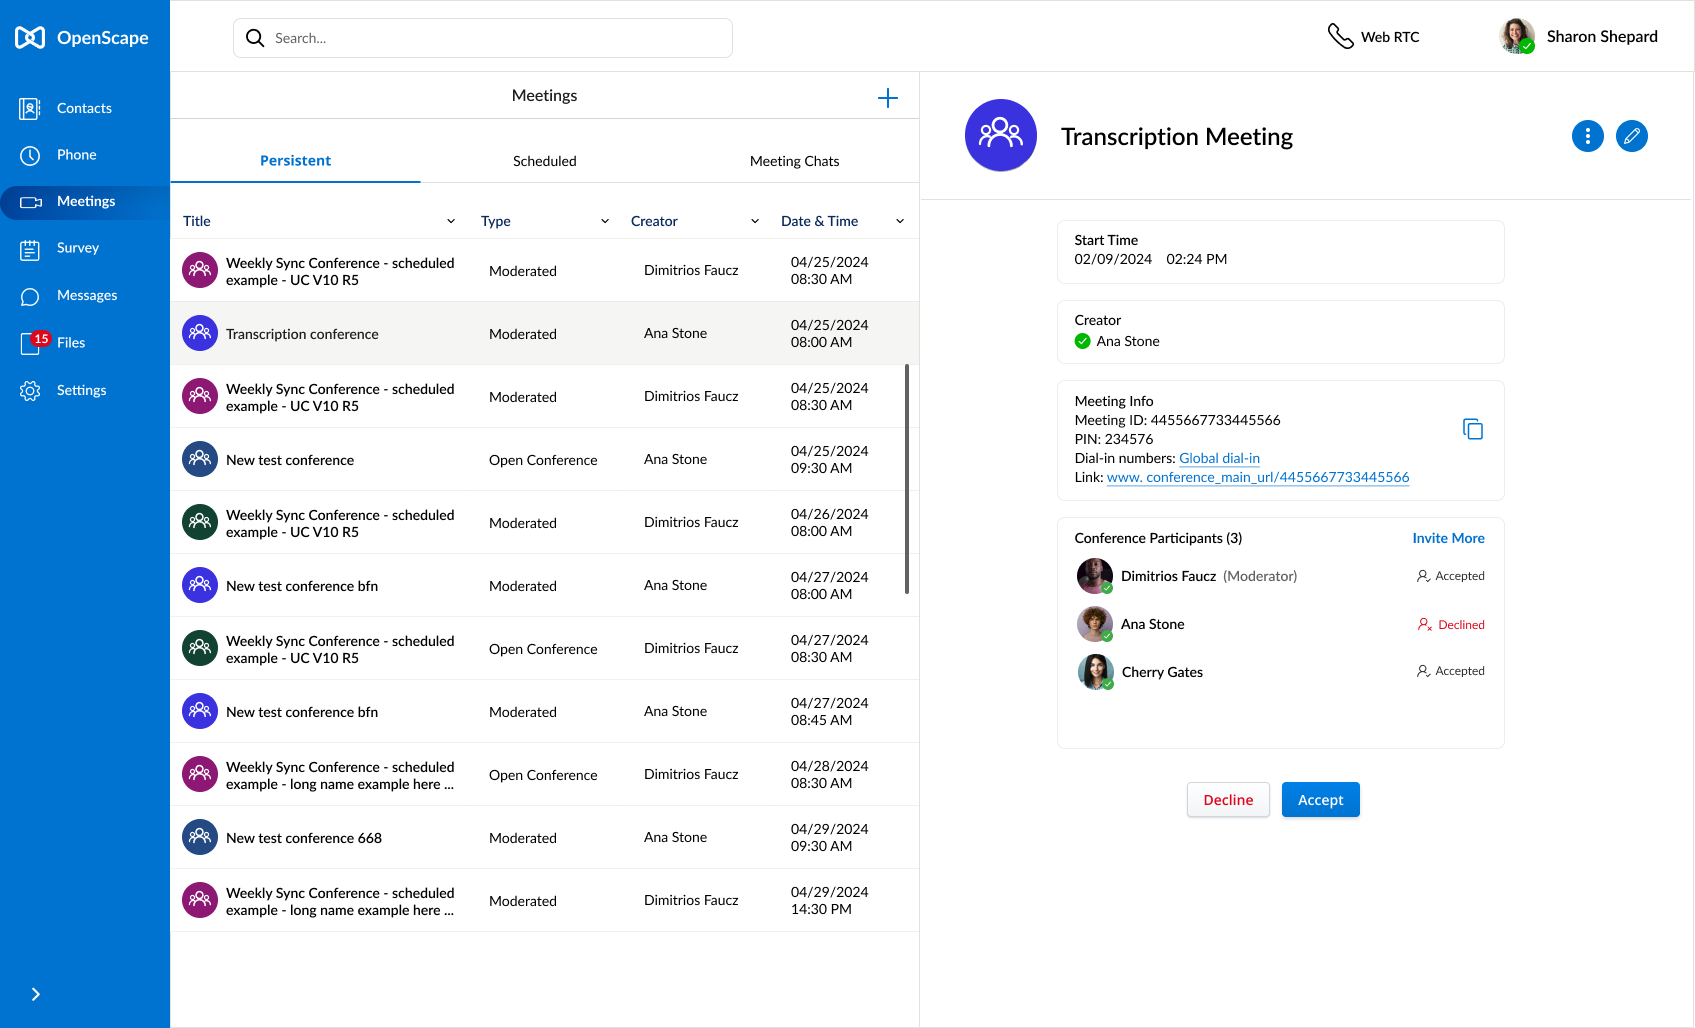Click the PIN: 234576 text
The image size is (1695, 1028).
click(x=1114, y=439)
